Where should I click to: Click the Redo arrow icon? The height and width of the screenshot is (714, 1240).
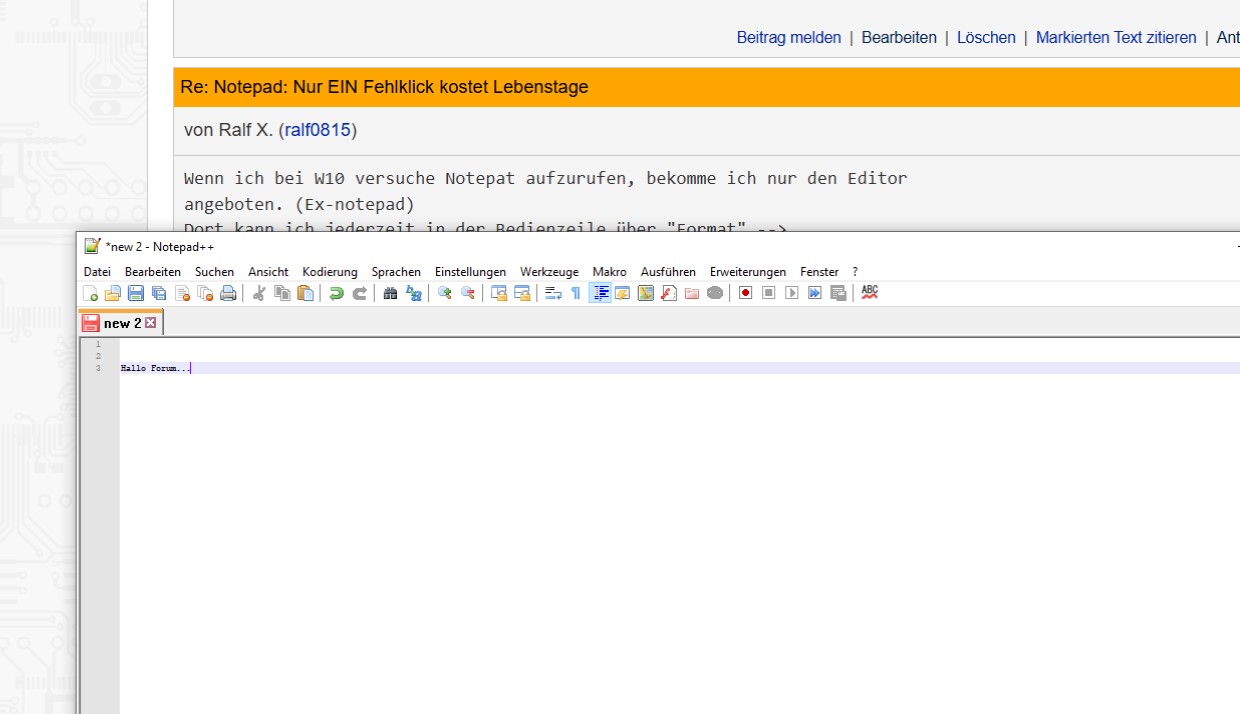point(359,293)
